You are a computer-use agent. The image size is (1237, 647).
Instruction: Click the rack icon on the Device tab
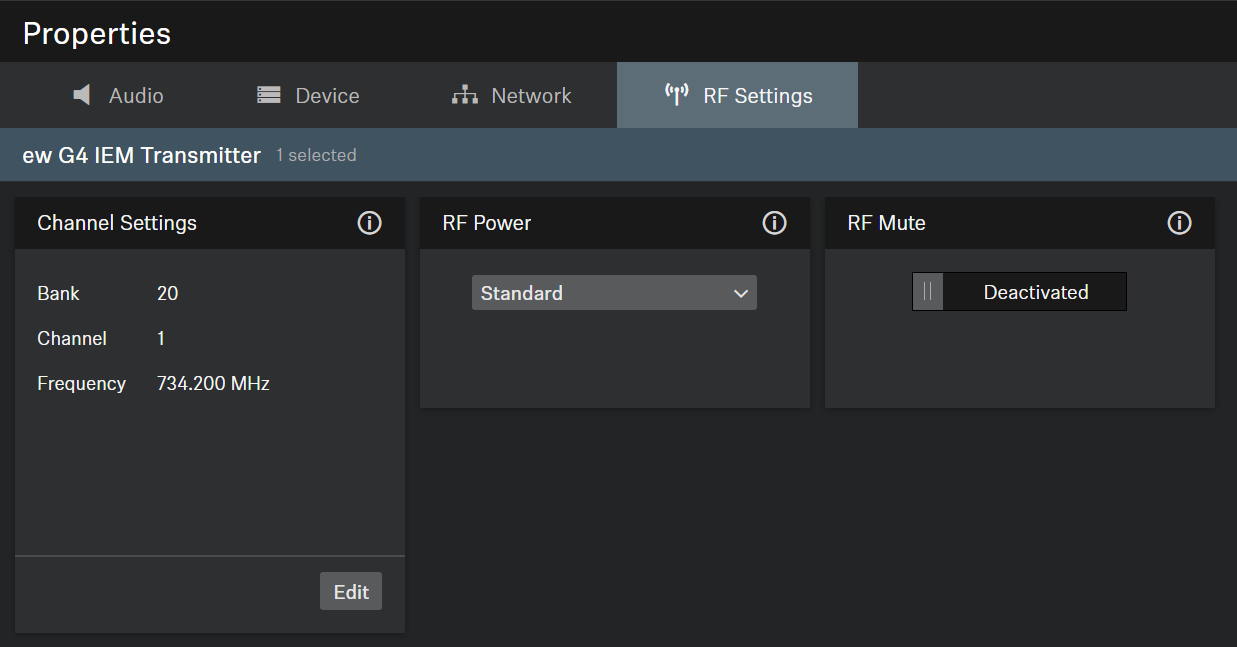[x=268, y=95]
